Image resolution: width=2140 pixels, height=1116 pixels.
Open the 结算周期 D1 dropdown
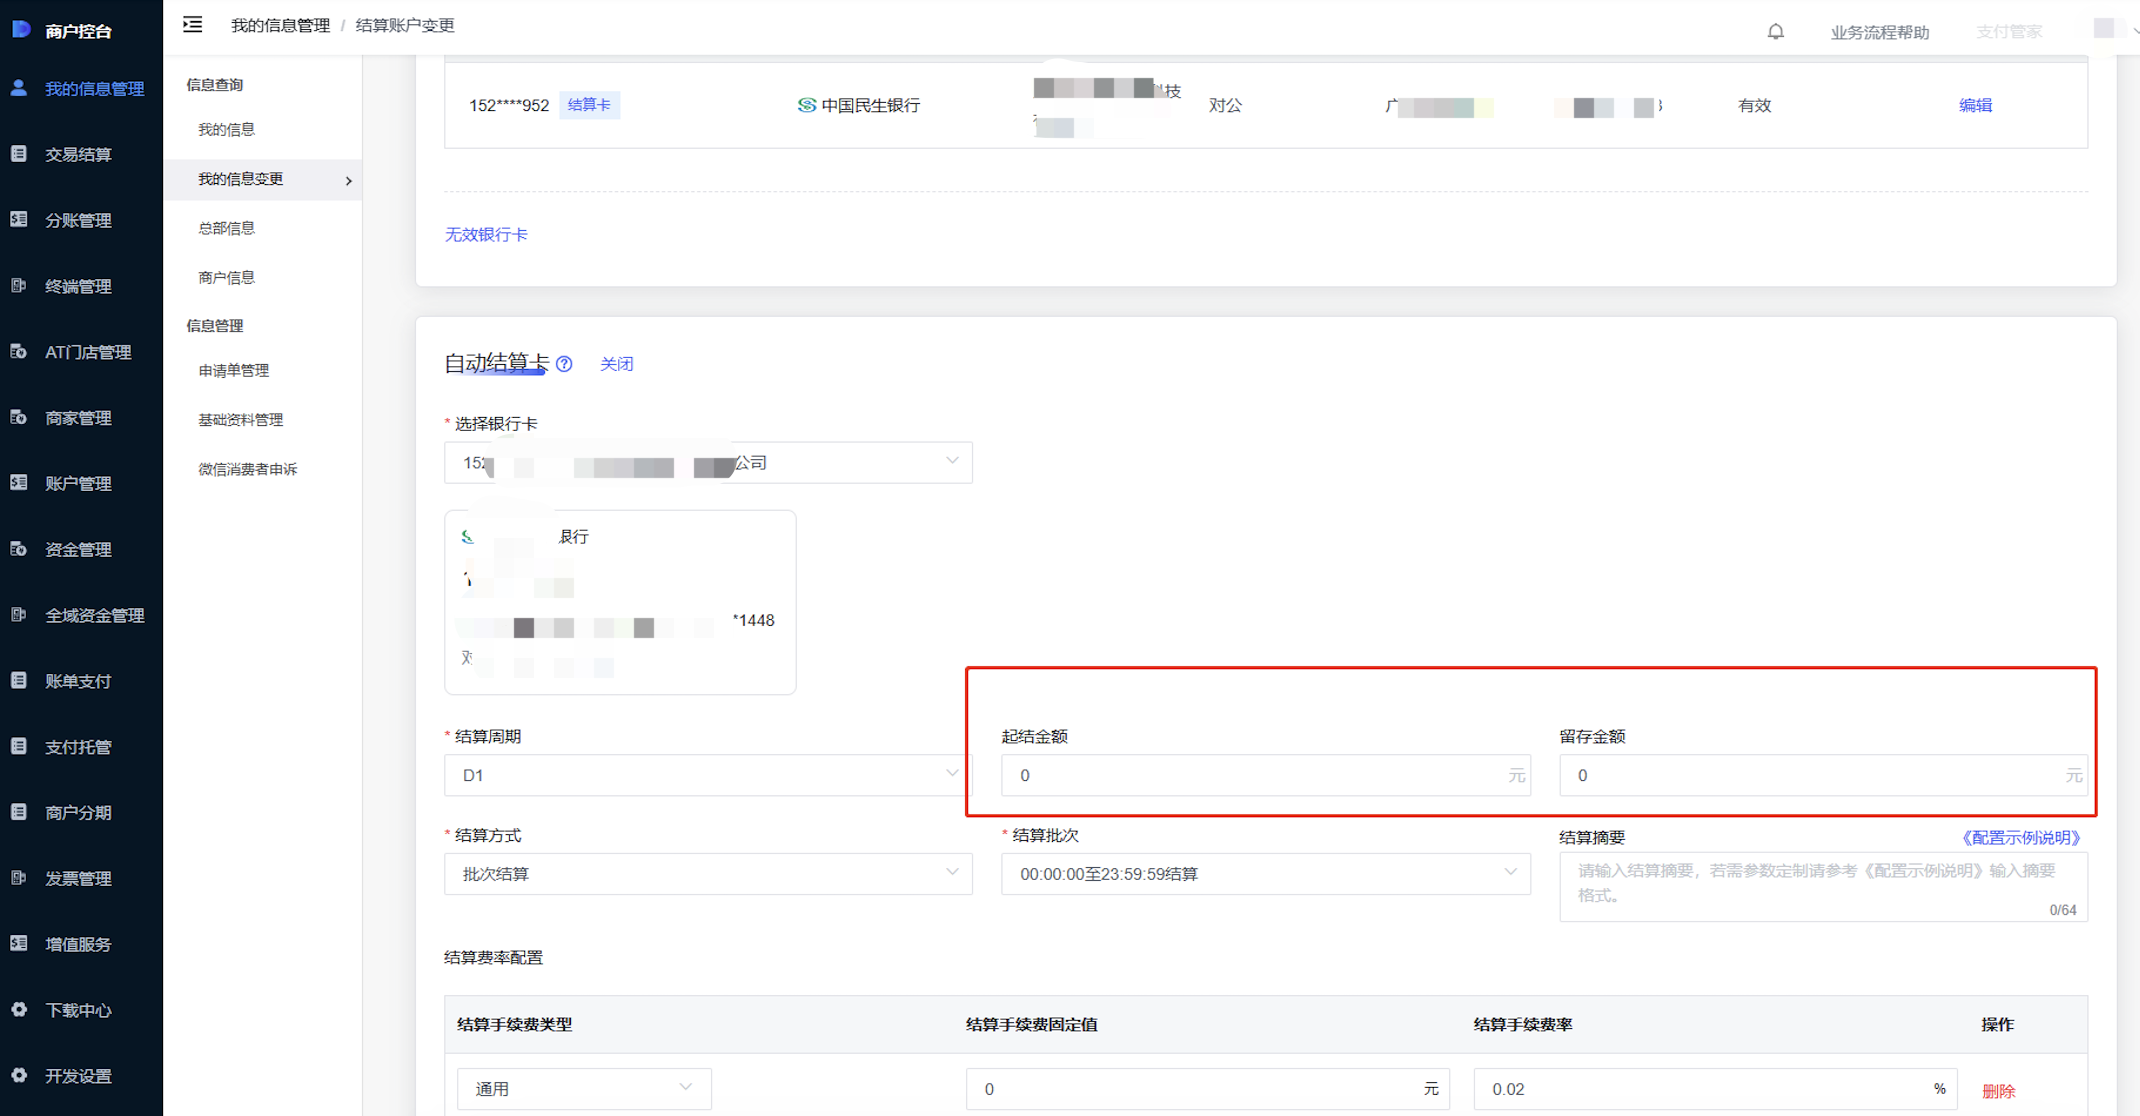(x=708, y=775)
